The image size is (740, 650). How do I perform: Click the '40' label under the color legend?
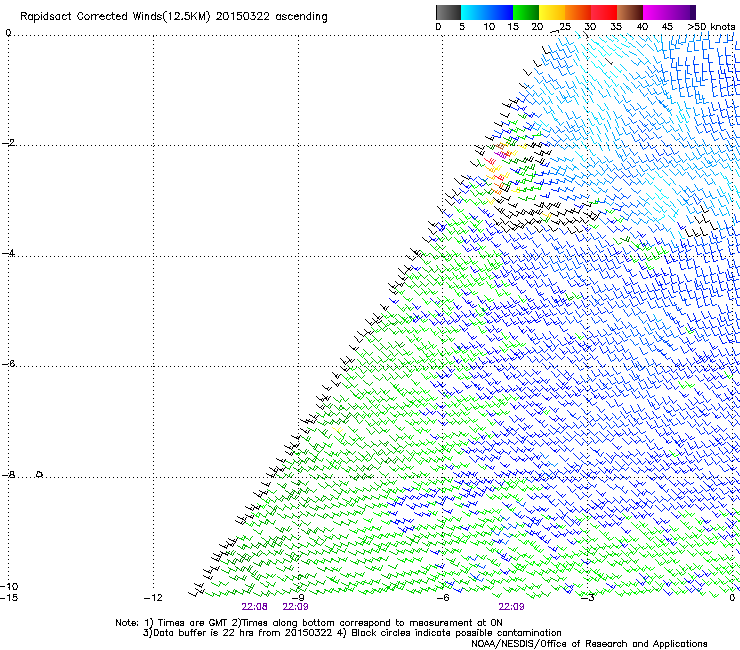[x=642, y=27]
